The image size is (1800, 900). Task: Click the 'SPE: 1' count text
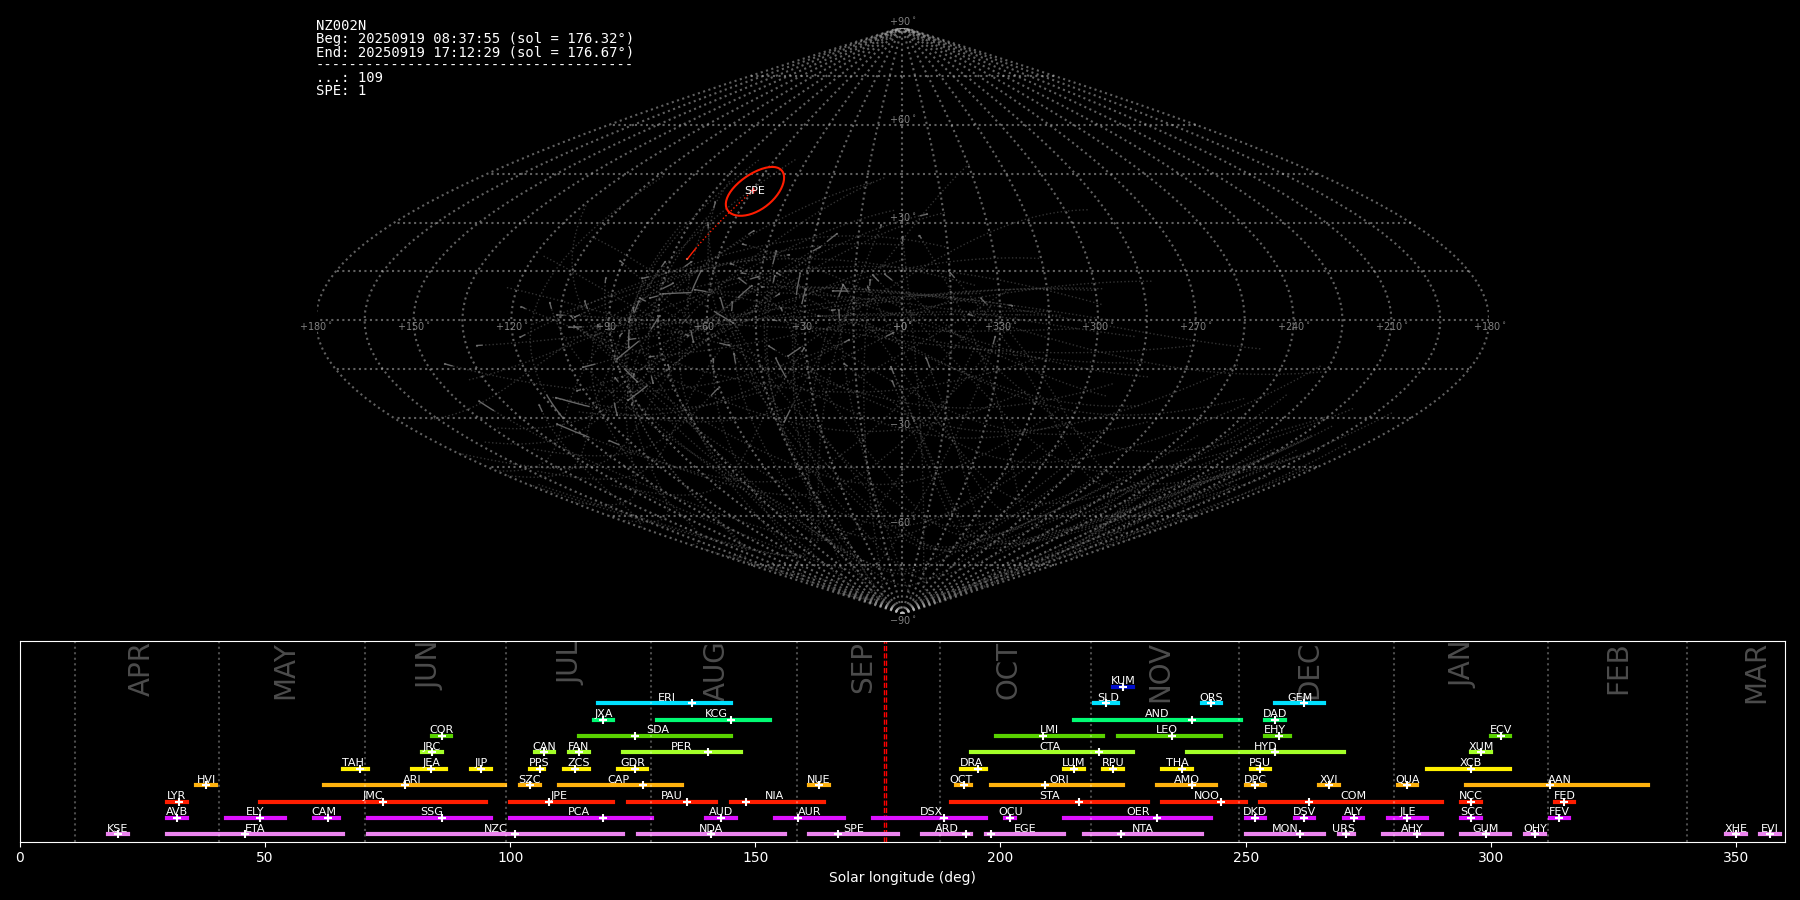(x=341, y=90)
